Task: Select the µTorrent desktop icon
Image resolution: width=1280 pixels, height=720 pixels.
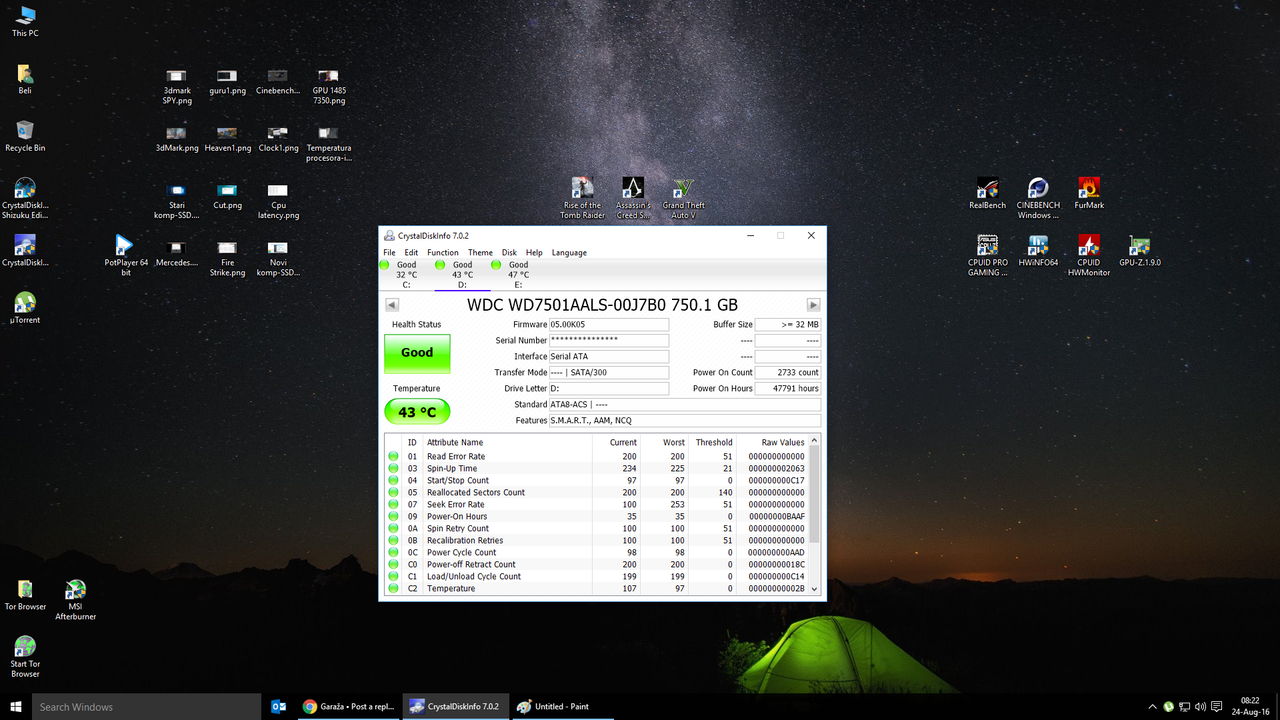Action: coord(25,308)
